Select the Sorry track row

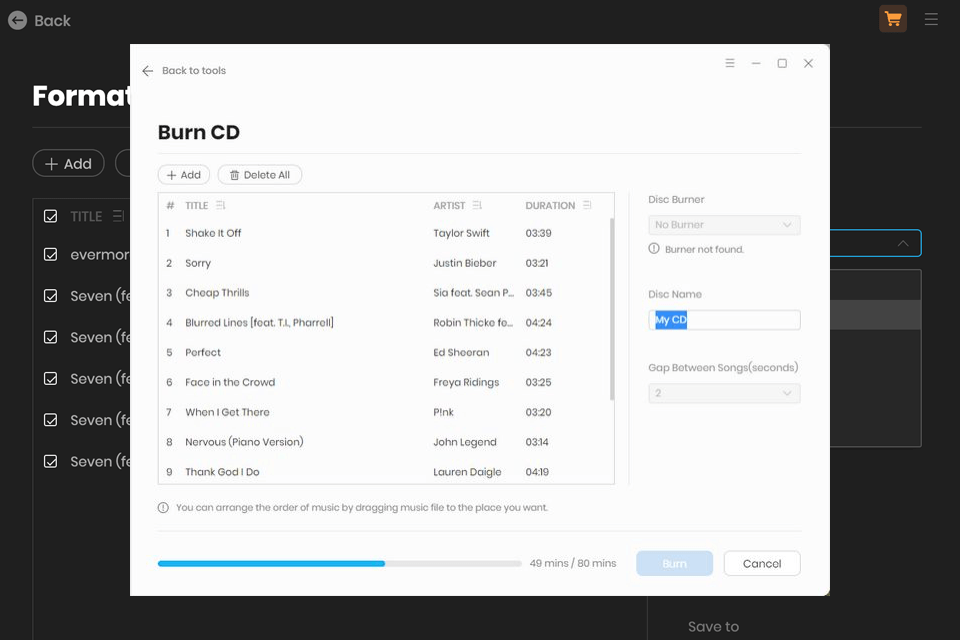coord(386,263)
